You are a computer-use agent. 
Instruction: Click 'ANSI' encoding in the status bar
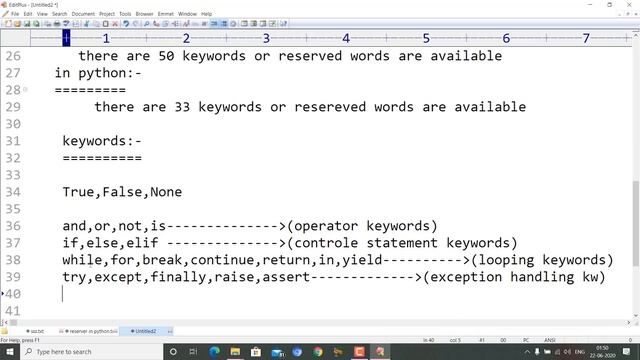549,340
